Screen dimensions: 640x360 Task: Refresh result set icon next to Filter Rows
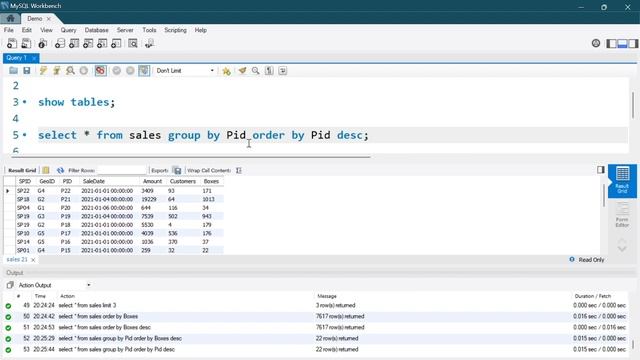(60, 170)
